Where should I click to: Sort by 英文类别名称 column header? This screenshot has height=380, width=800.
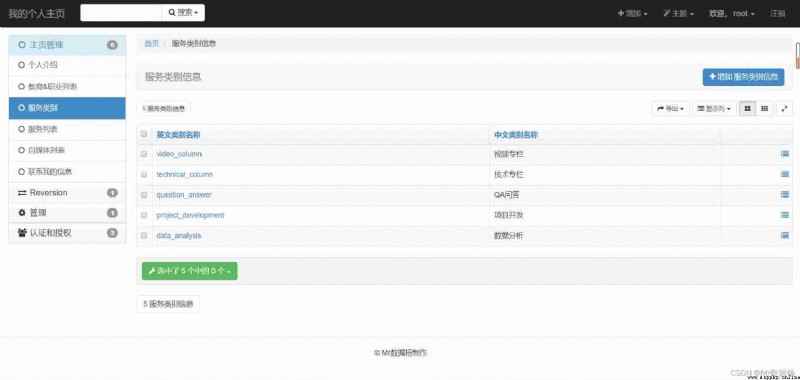tap(178, 135)
